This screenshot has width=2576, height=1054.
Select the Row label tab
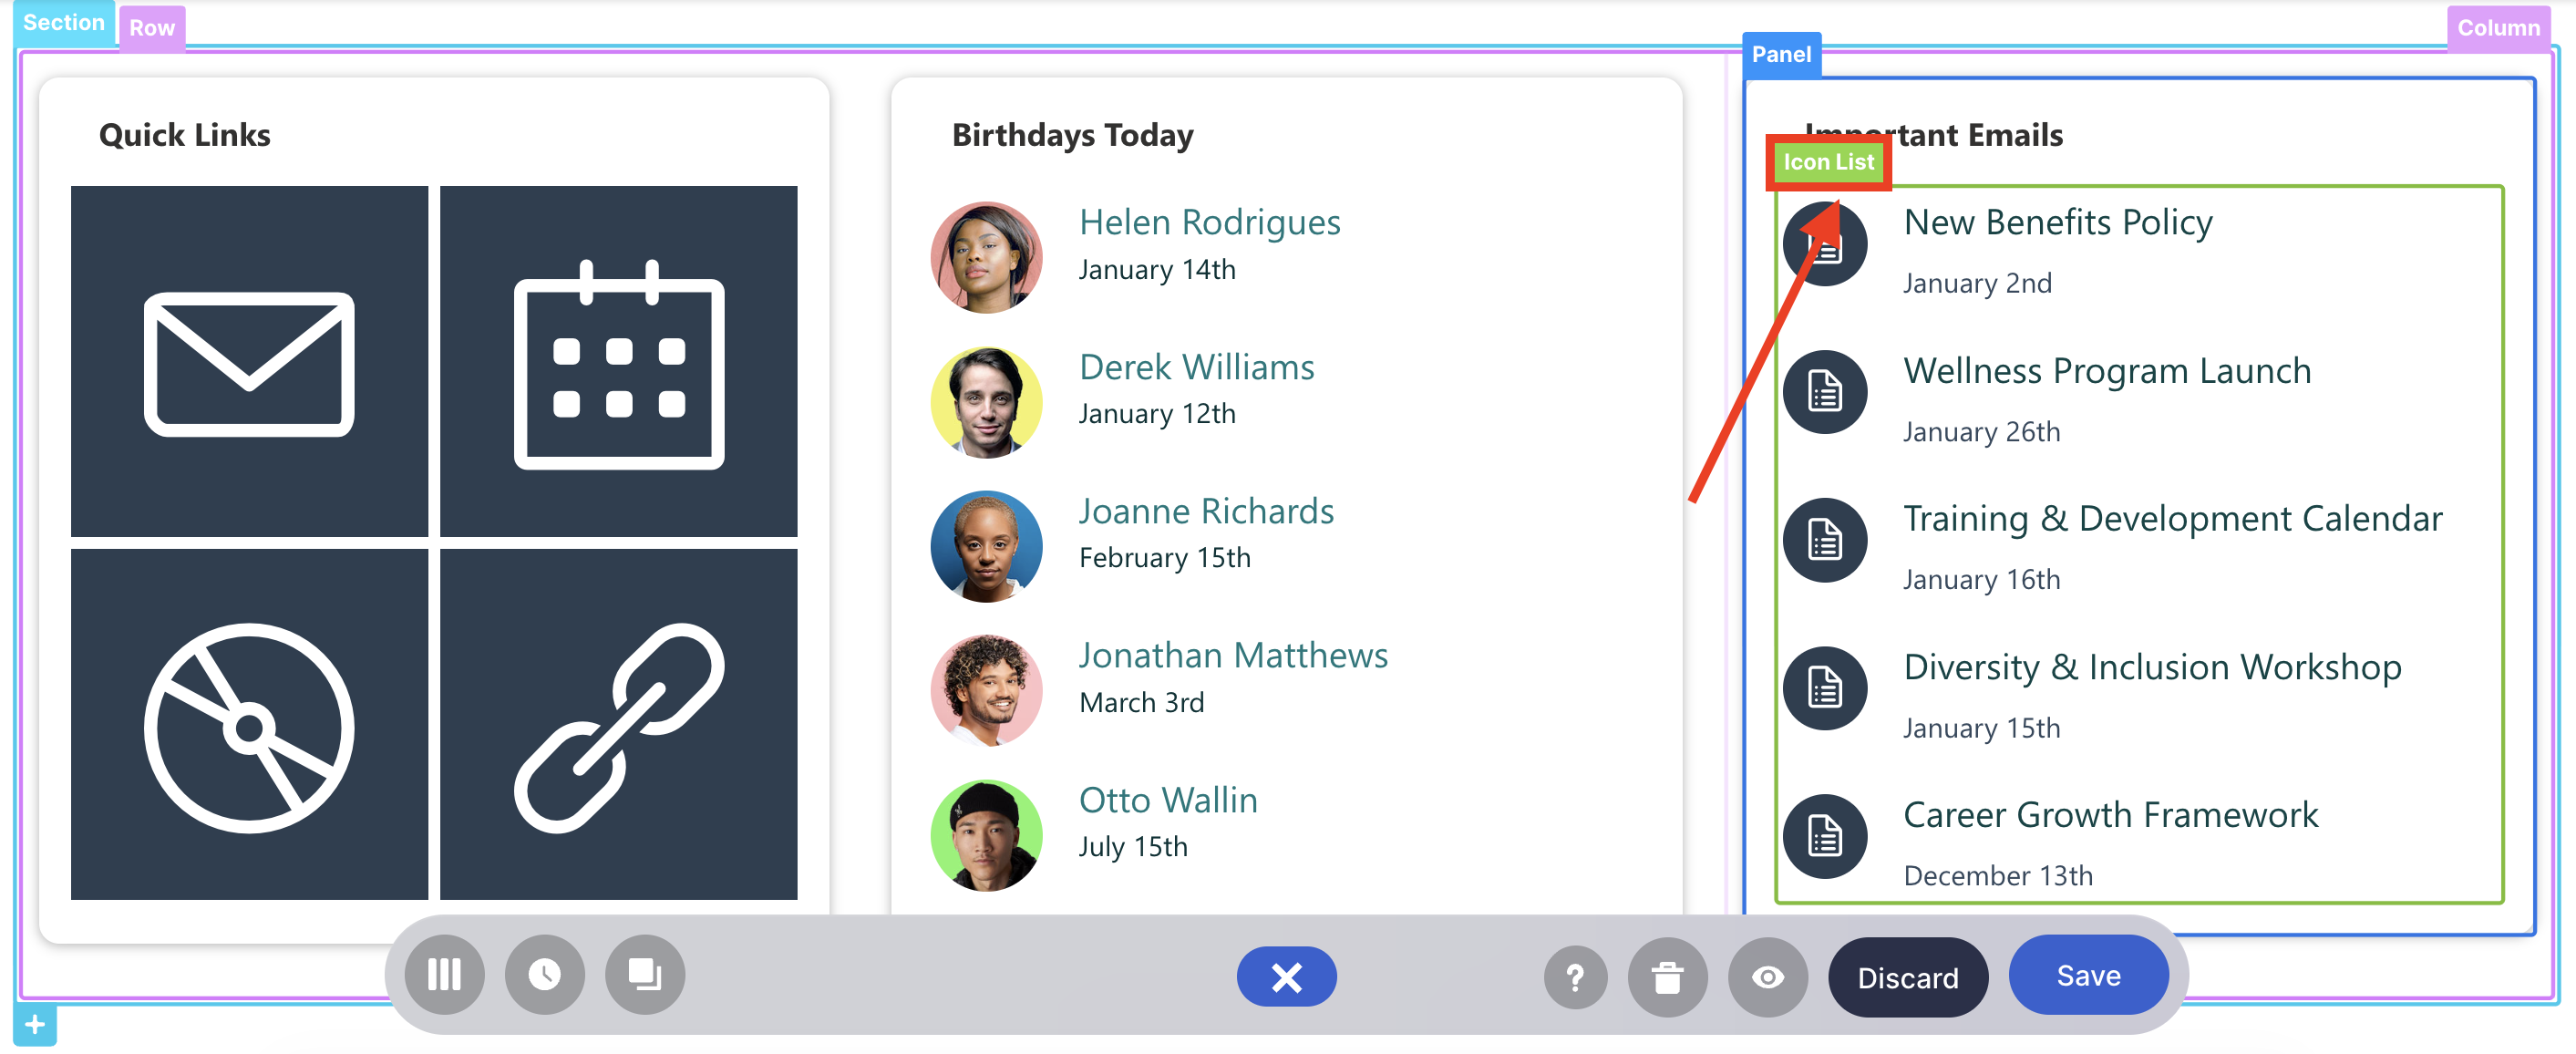pos(151,27)
